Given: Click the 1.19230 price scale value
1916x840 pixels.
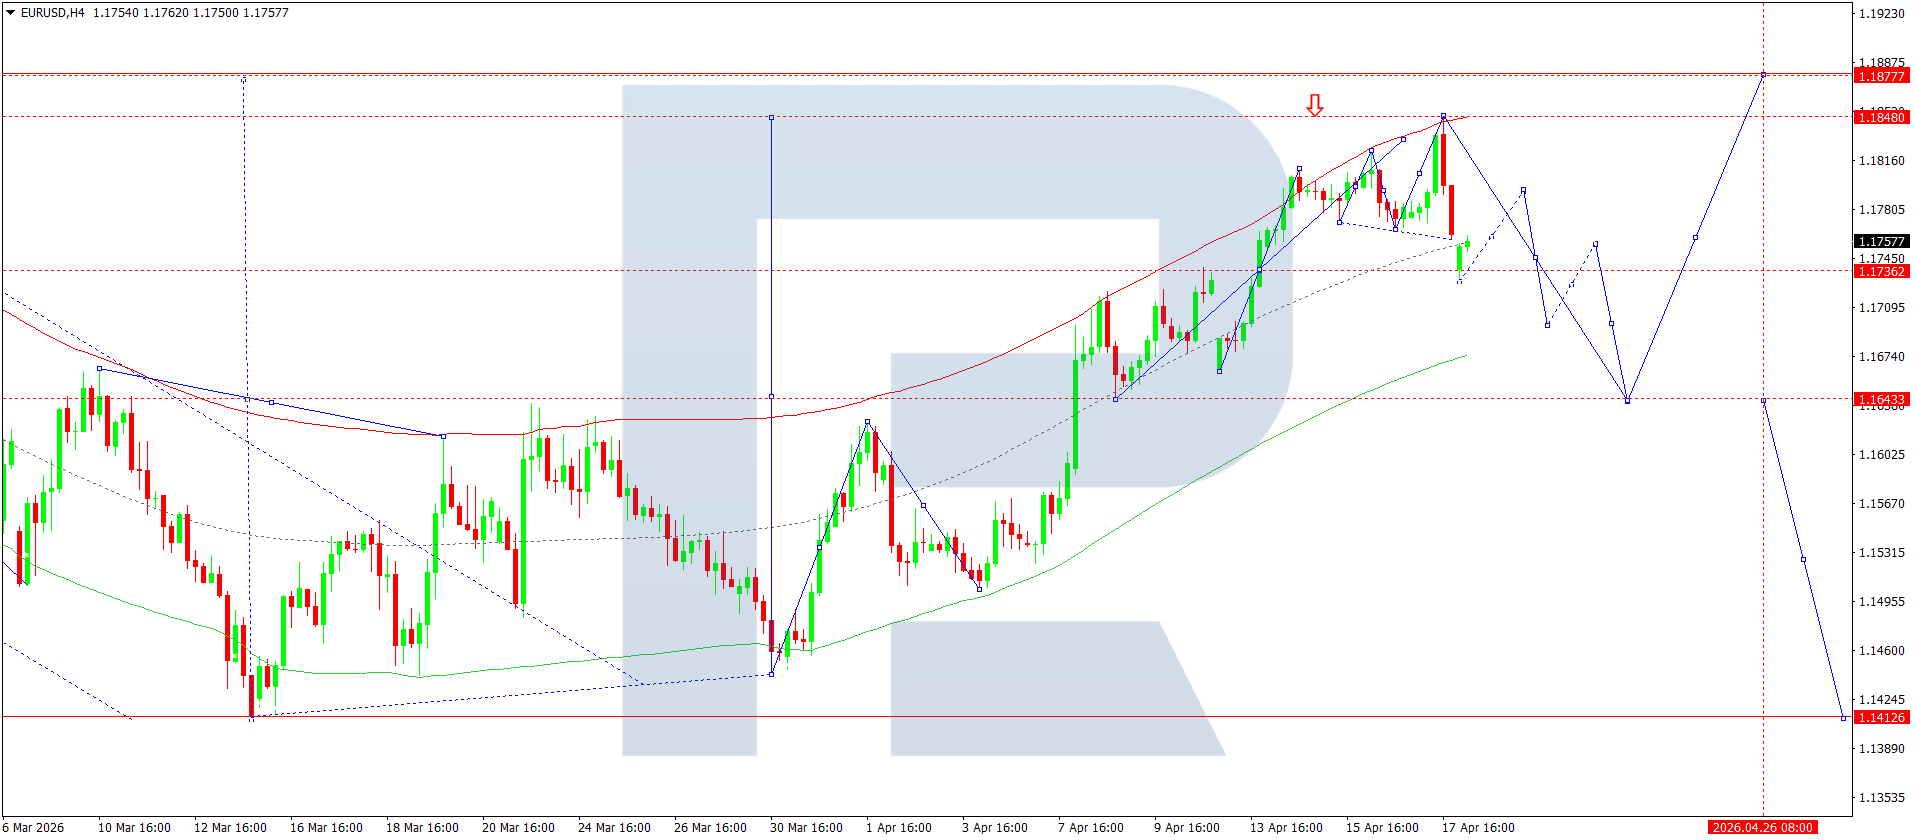Looking at the screenshot, I should [x=1881, y=14].
